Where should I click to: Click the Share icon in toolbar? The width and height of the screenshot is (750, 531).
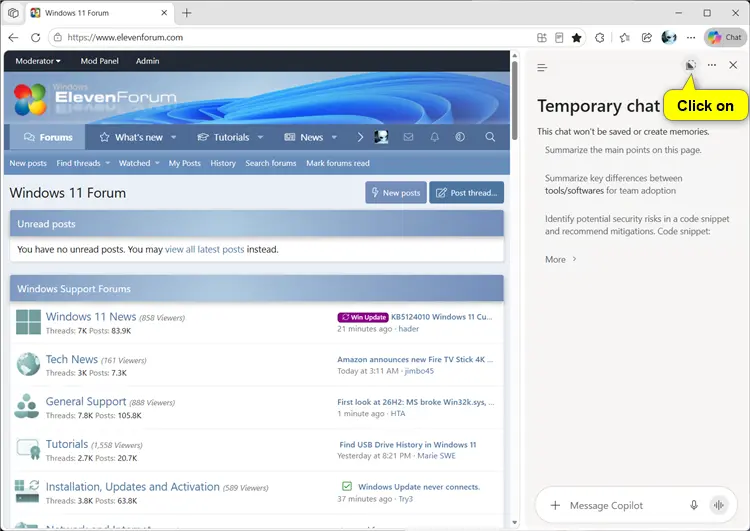pyautogui.click(x=647, y=37)
